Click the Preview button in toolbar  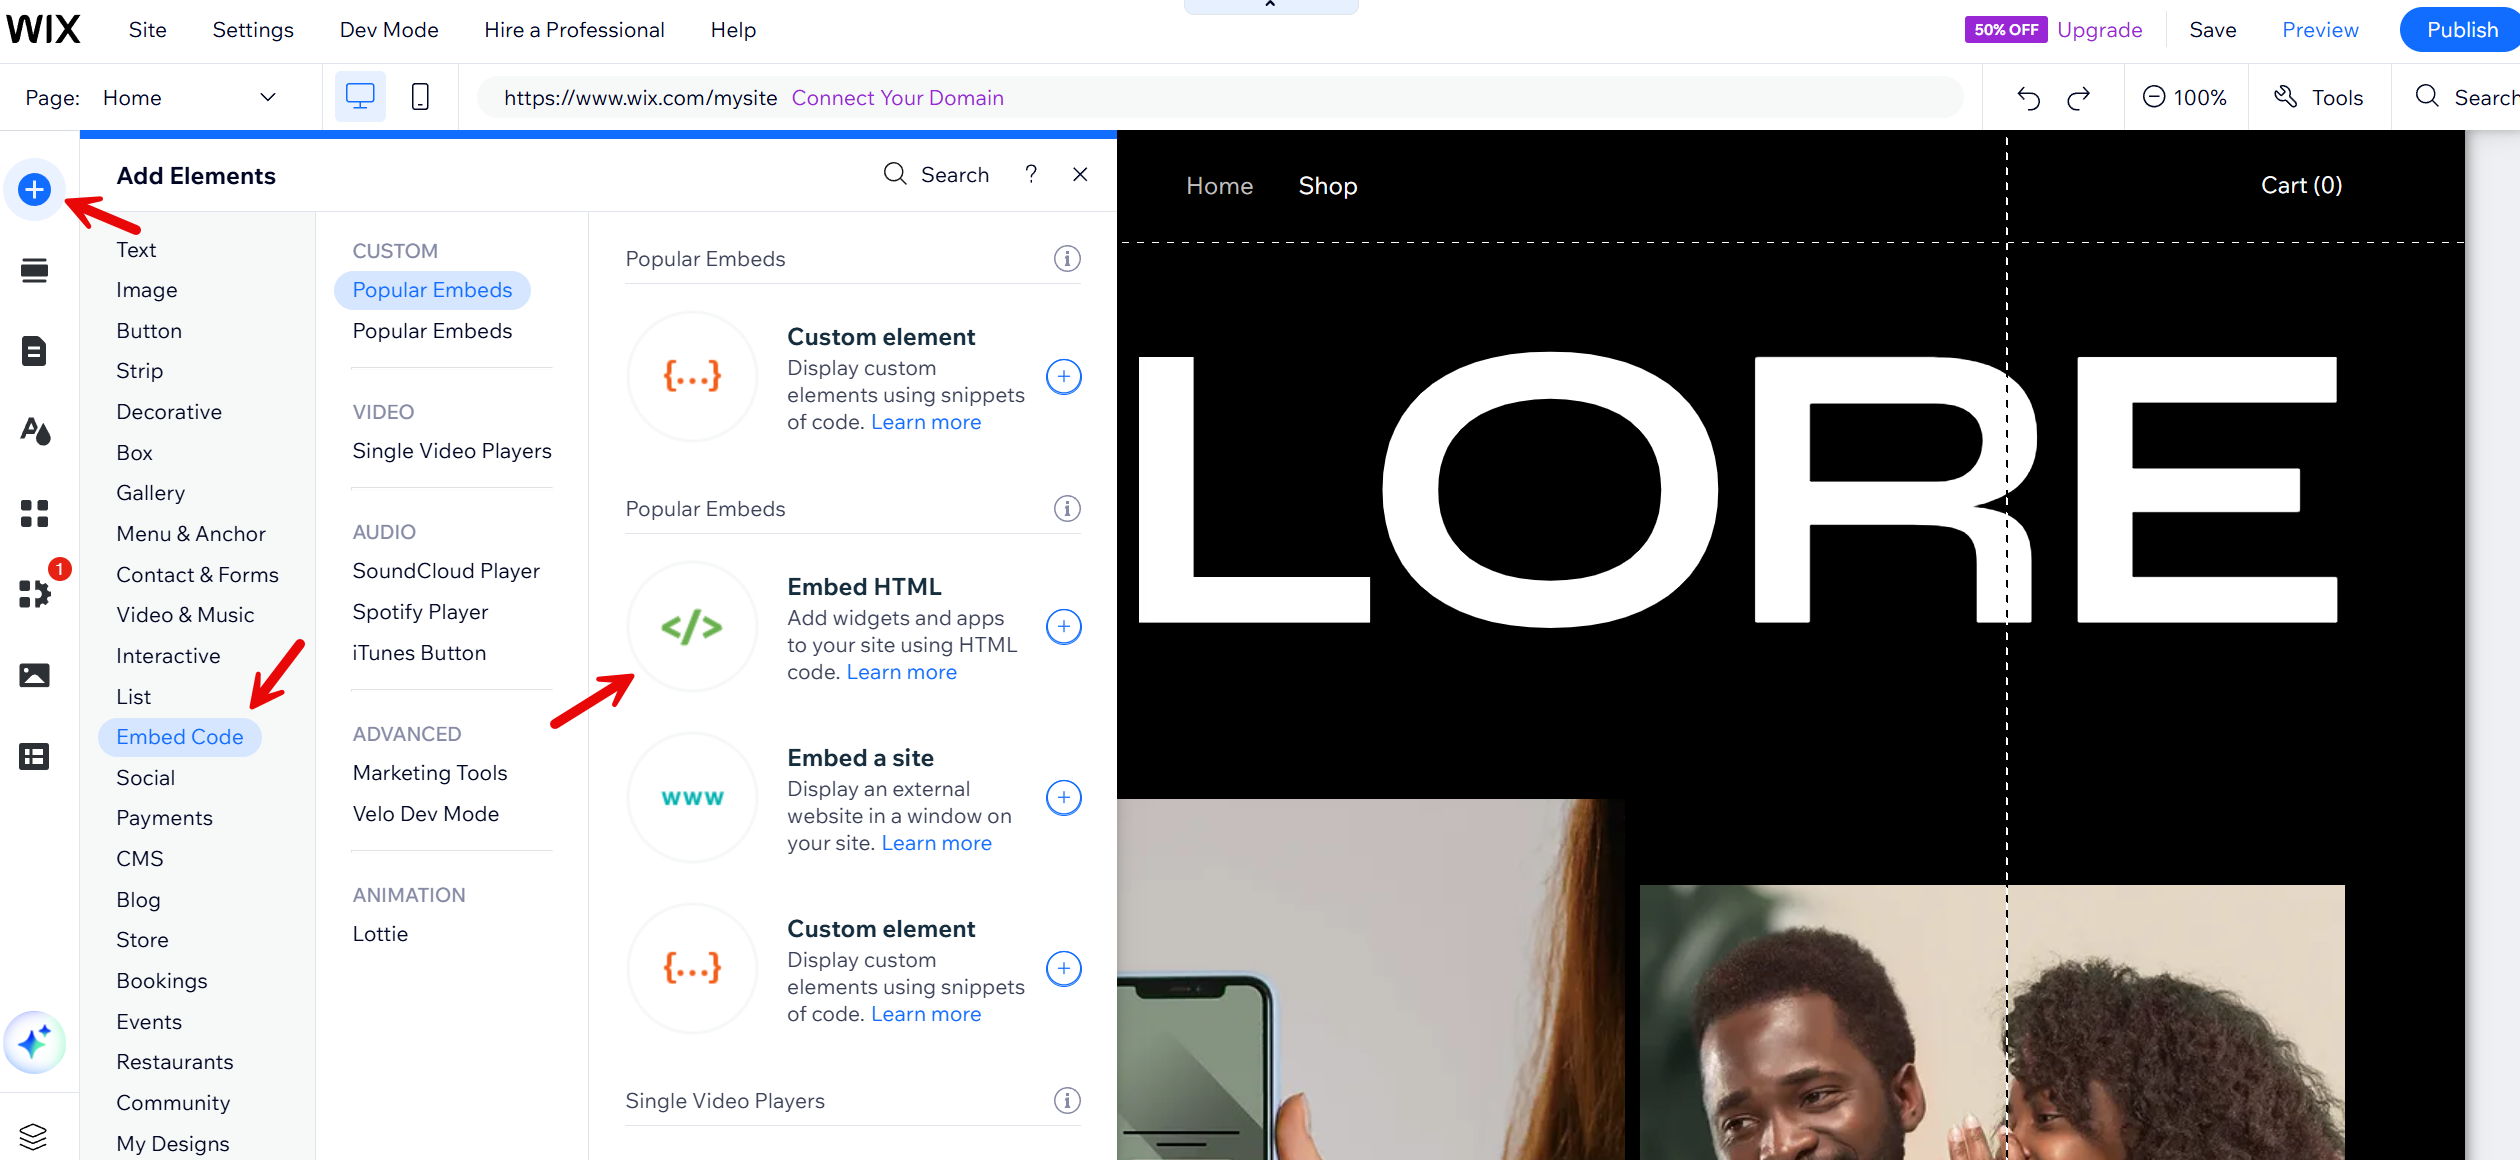(x=2321, y=27)
